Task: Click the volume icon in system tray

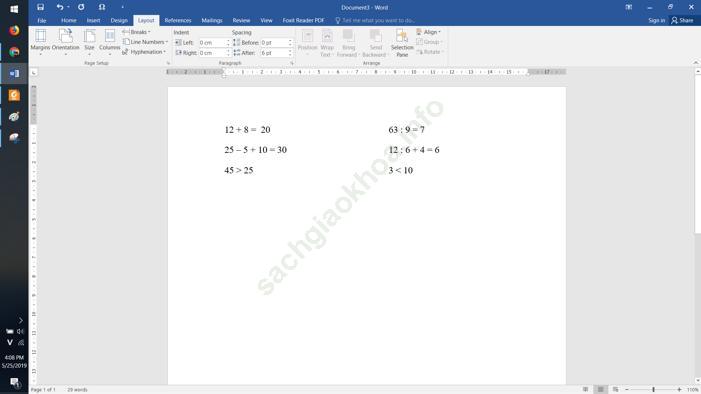Action: coord(20,331)
